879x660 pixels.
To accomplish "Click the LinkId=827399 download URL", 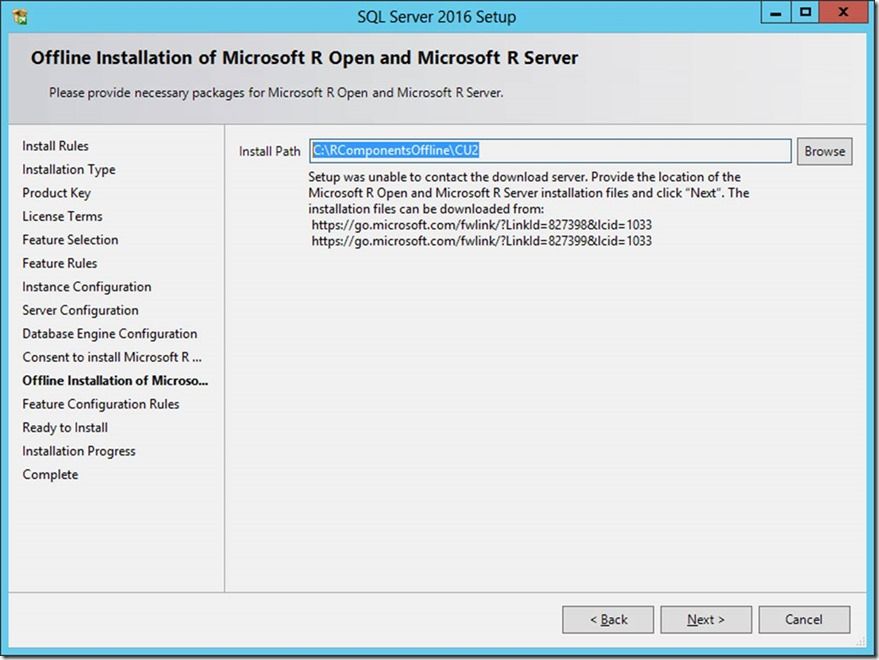I will point(482,241).
